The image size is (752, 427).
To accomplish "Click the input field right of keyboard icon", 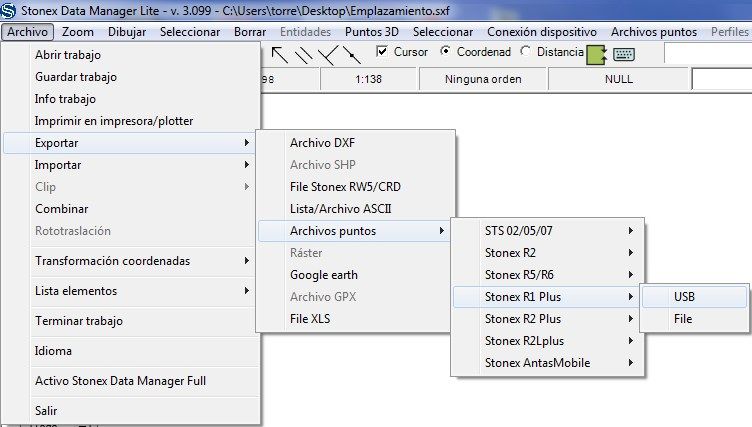I will point(708,53).
